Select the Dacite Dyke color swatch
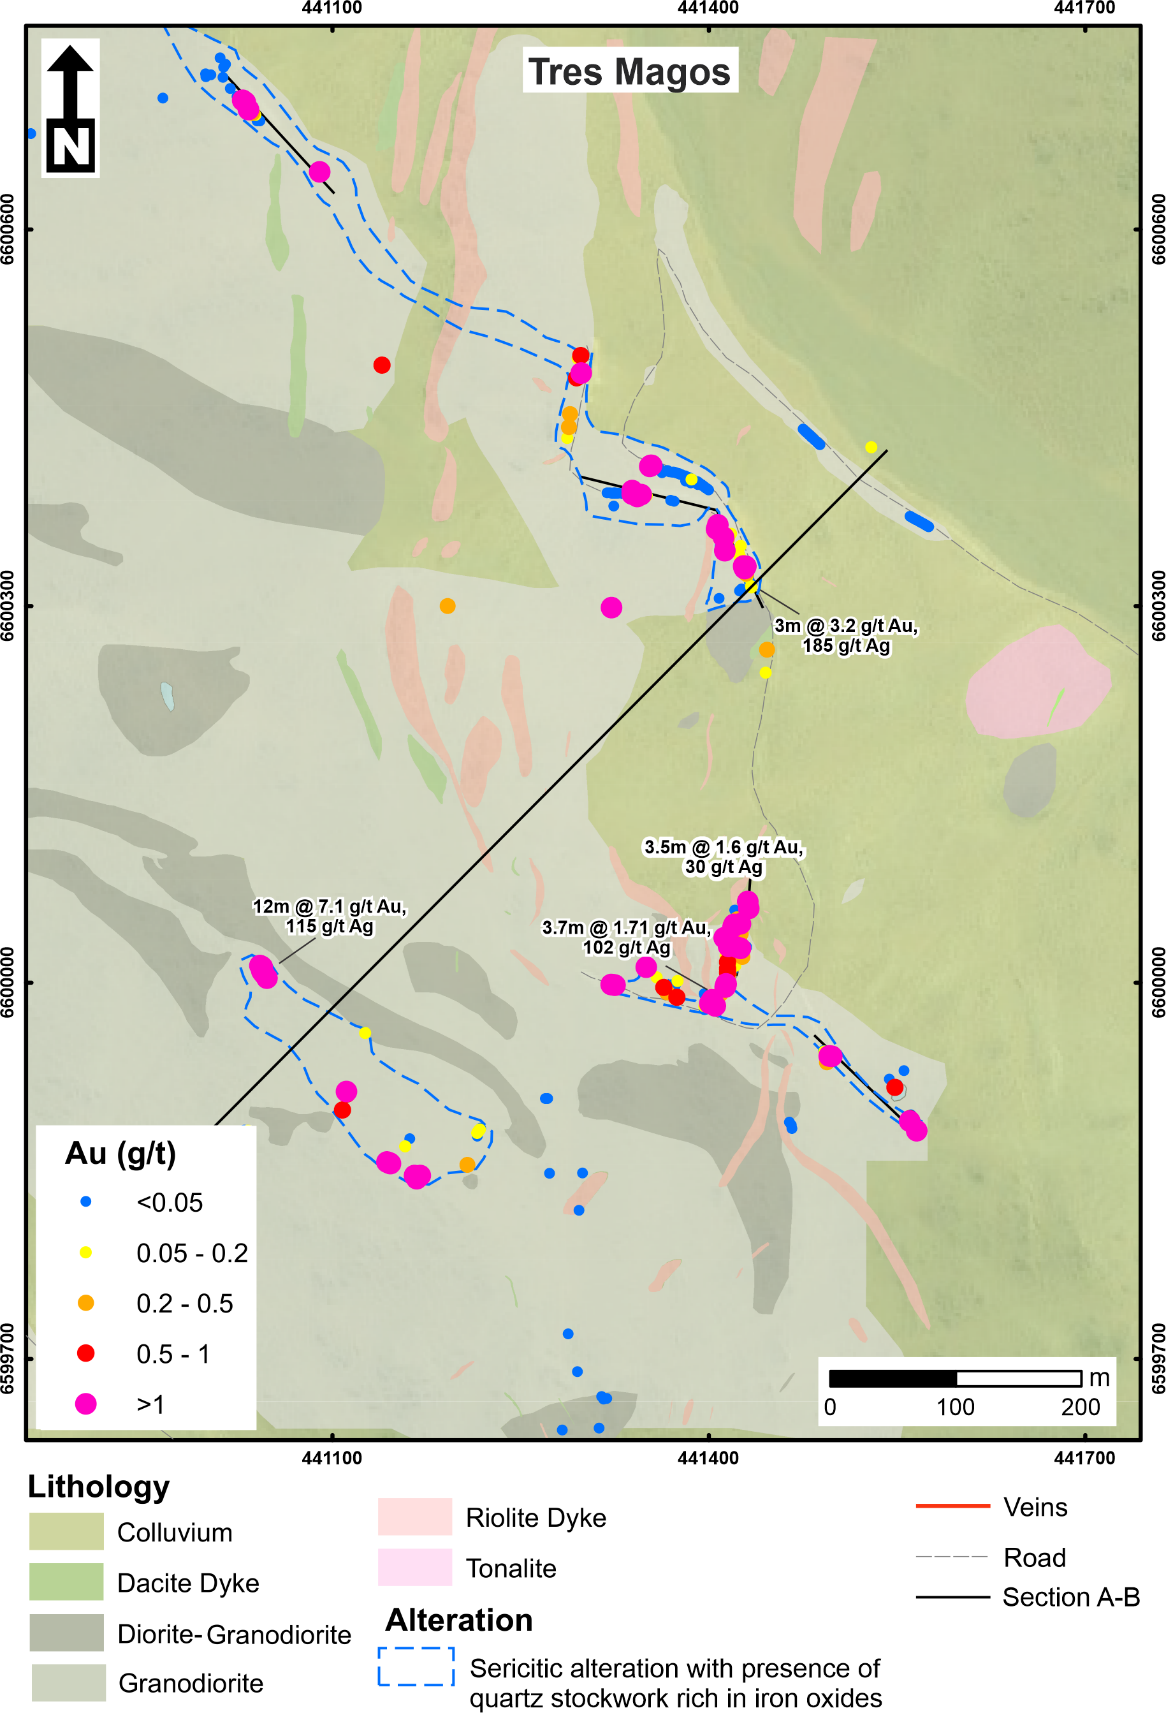1166x1713 pixels. pyautogui.click(x=66, y=1582)
